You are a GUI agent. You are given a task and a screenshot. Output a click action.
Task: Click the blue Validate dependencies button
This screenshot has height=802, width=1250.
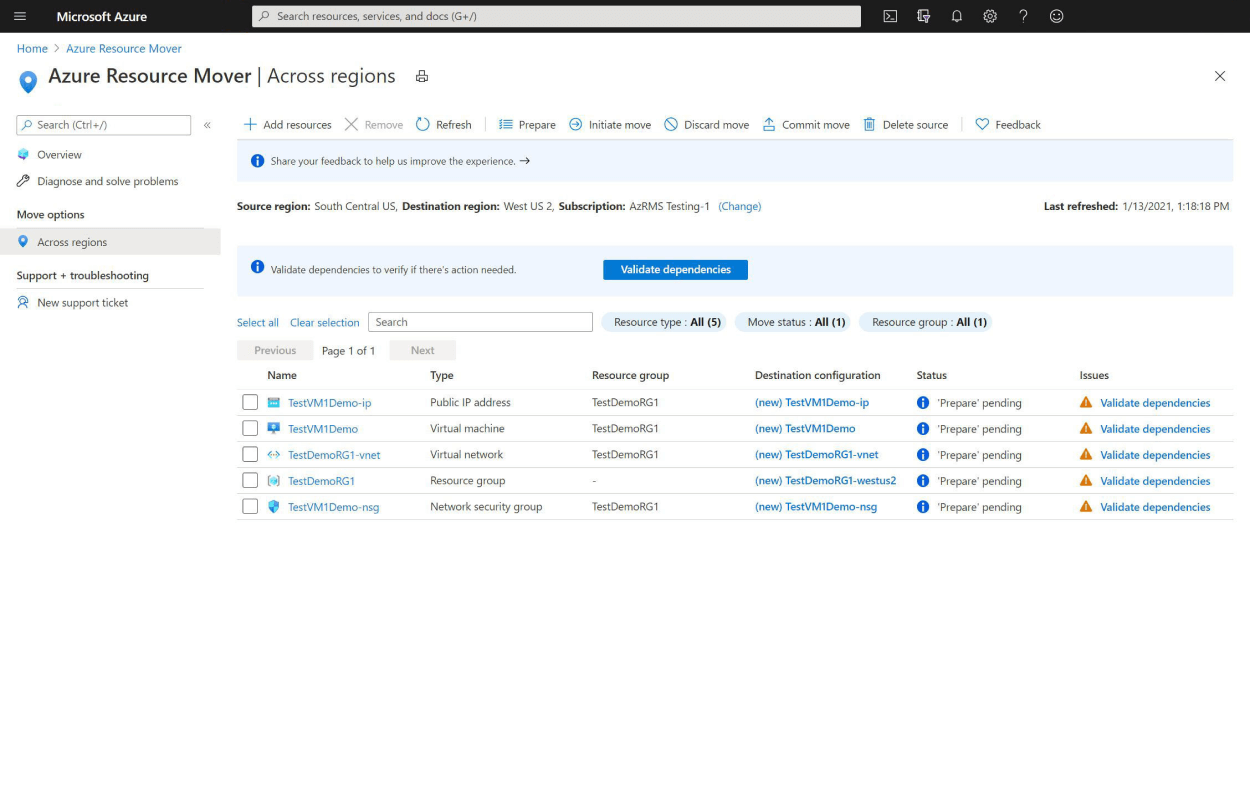click(675, 270)
